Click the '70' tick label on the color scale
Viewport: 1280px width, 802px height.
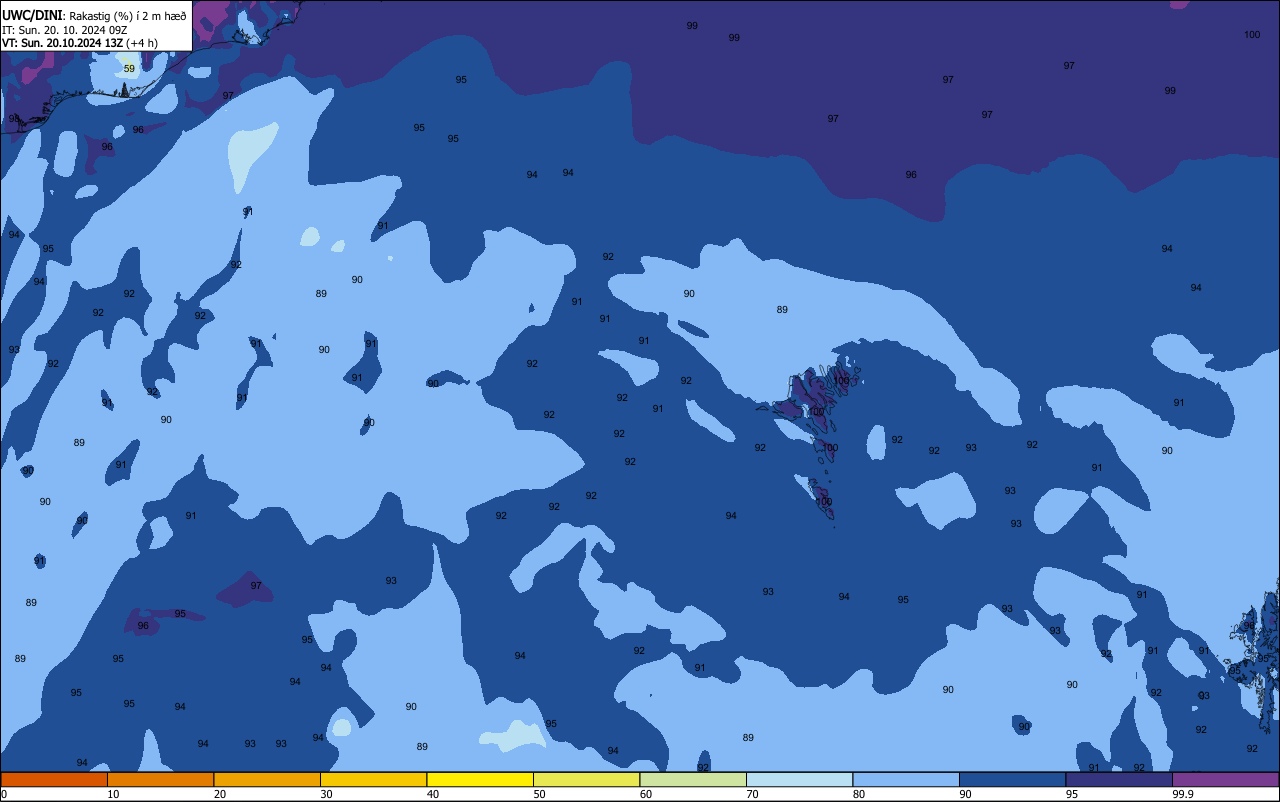coord(752,794)
